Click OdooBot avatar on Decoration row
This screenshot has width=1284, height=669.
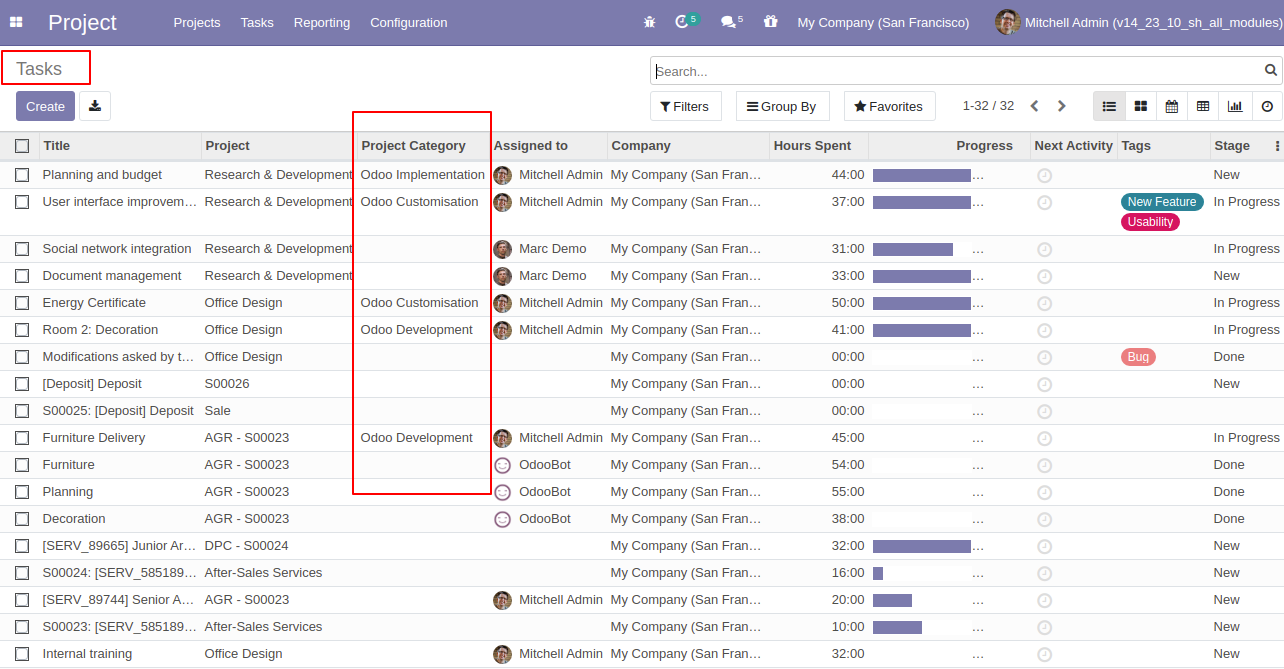502,519
